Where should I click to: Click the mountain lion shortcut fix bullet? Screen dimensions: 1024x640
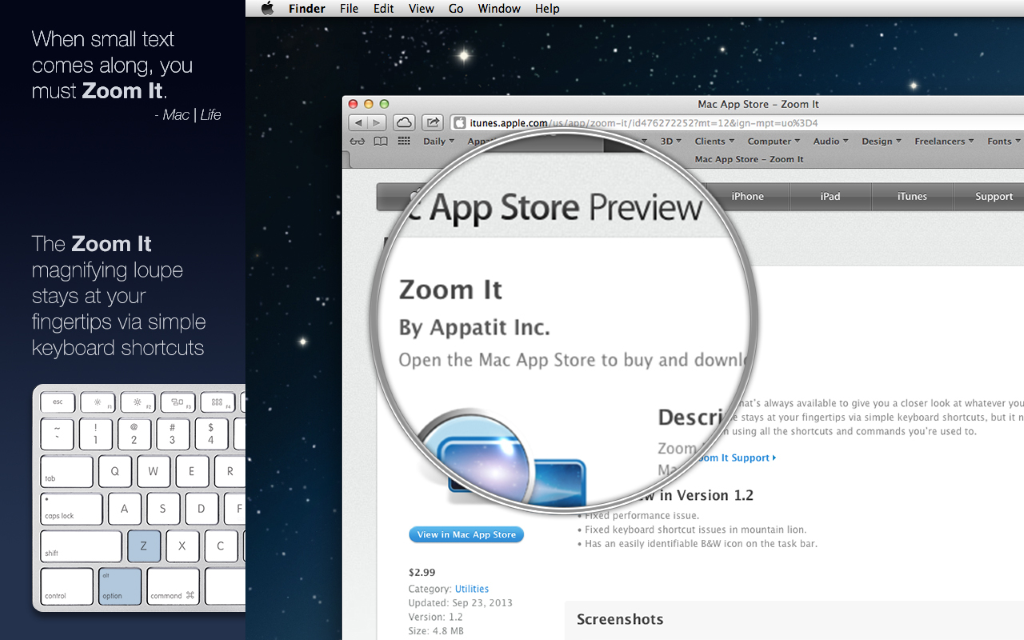pos(692,530)
